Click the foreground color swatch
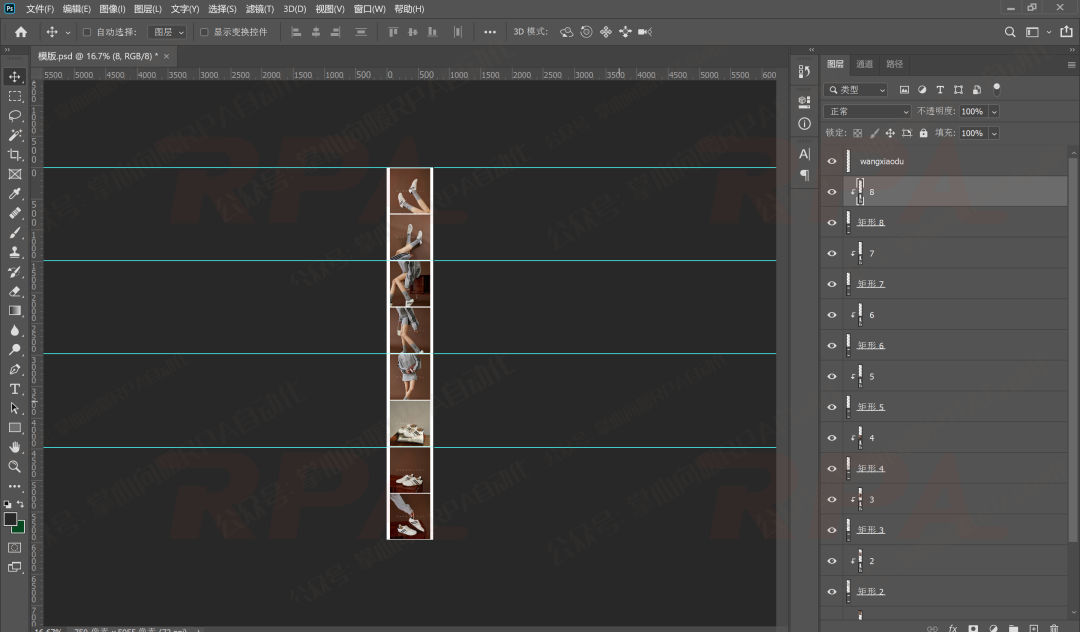Image resolution: width=1080 pixels, height=632 pixels. (11, 520)
